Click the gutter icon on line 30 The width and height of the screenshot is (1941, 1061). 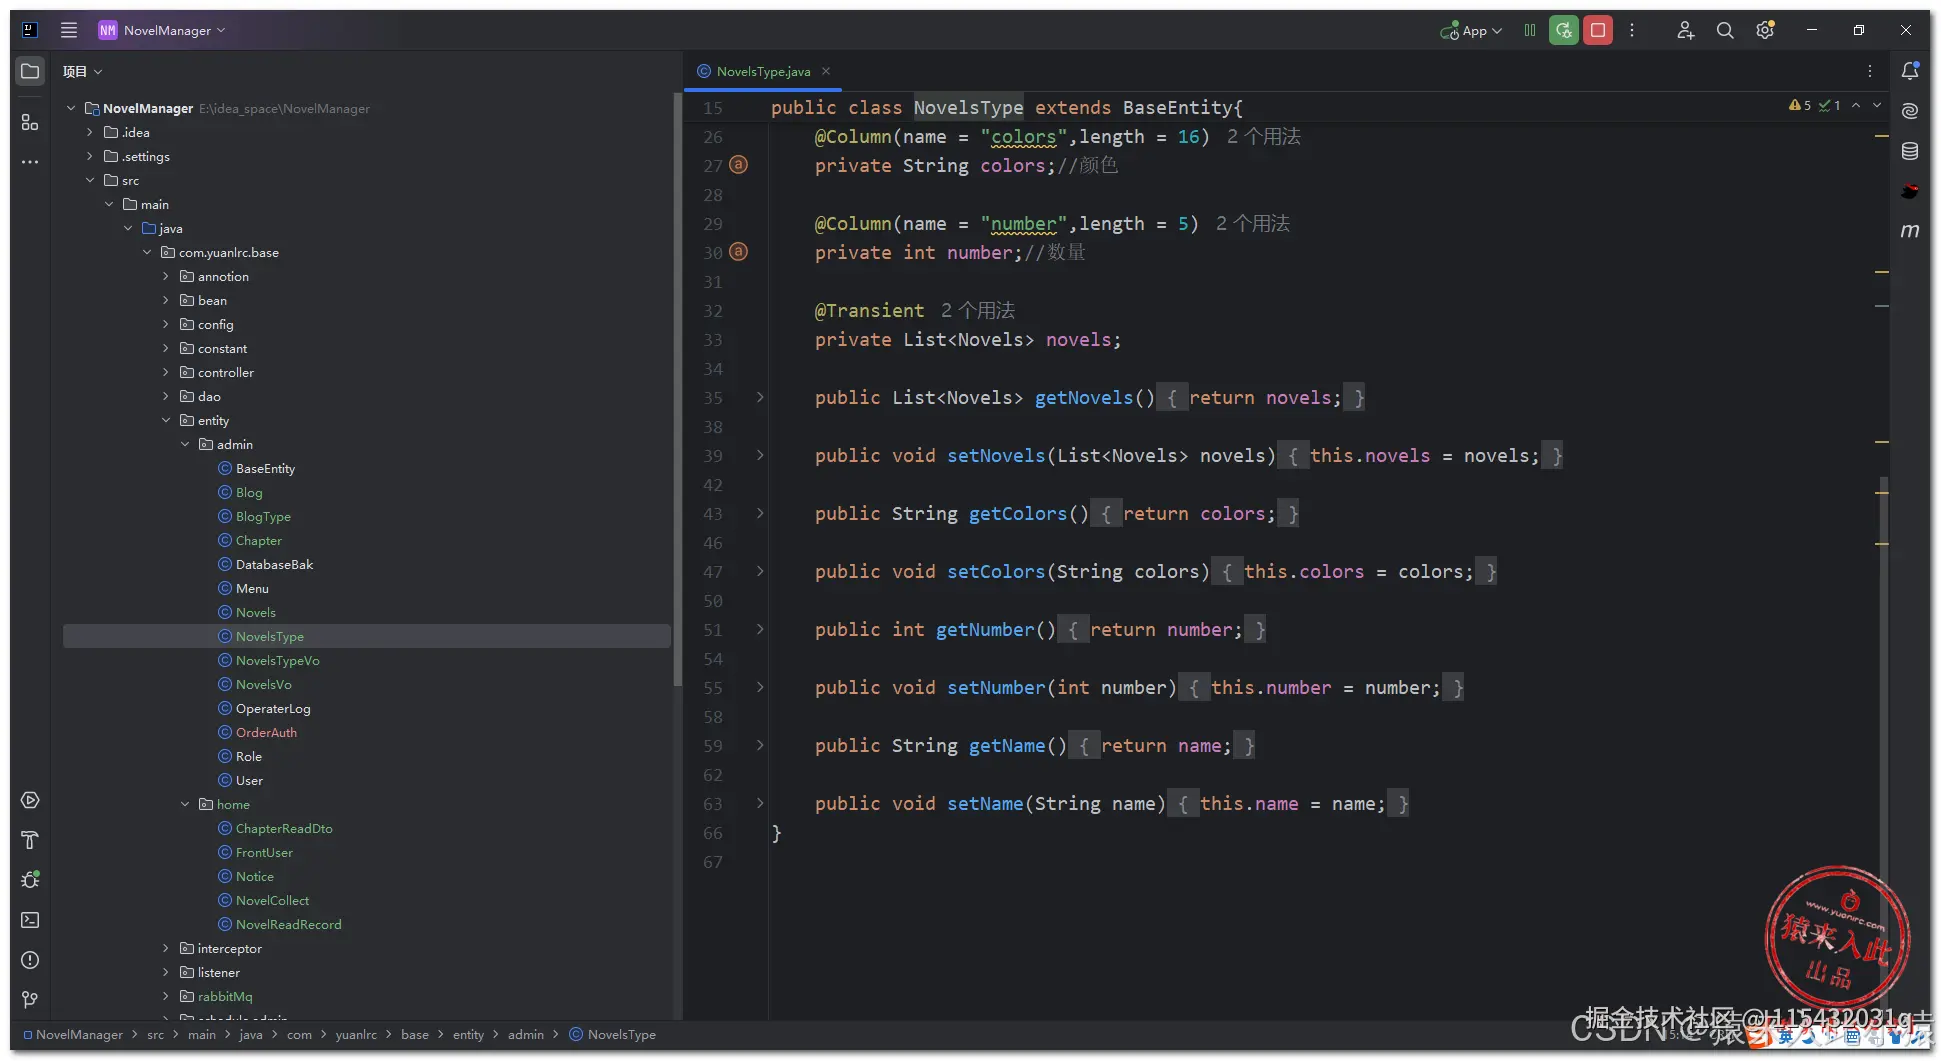coord(738,252)
